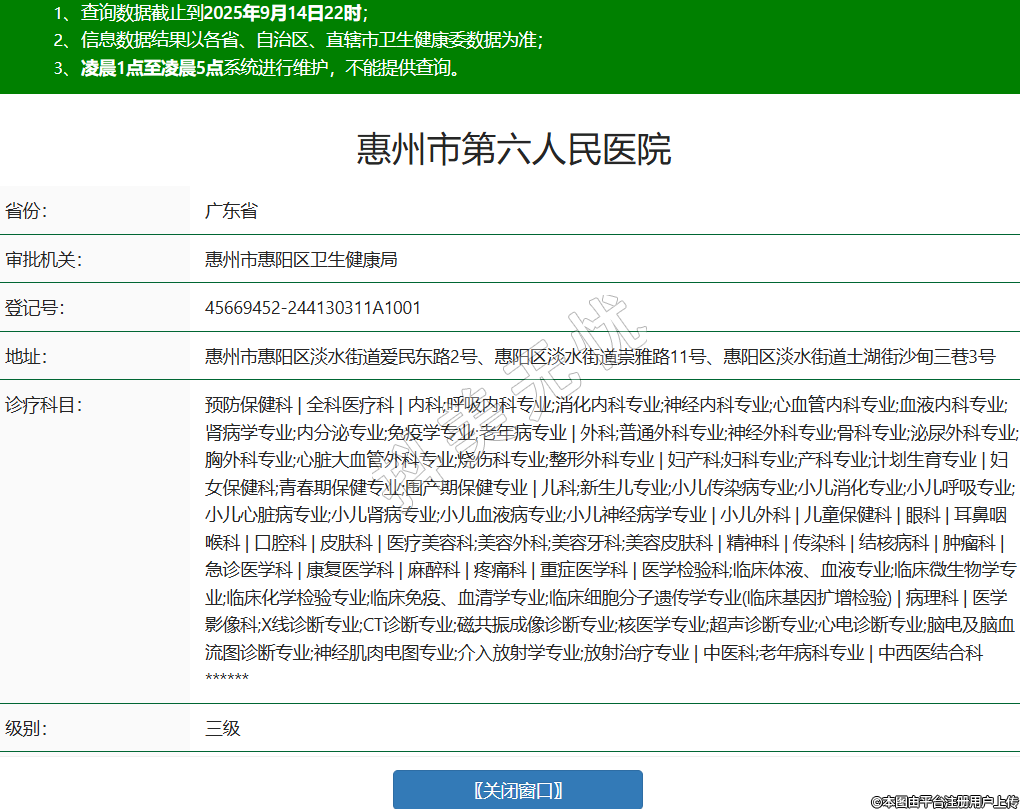
Task: Select the 诊疗科目 row label
Action: pyautogui.click(x=43, y=405)
